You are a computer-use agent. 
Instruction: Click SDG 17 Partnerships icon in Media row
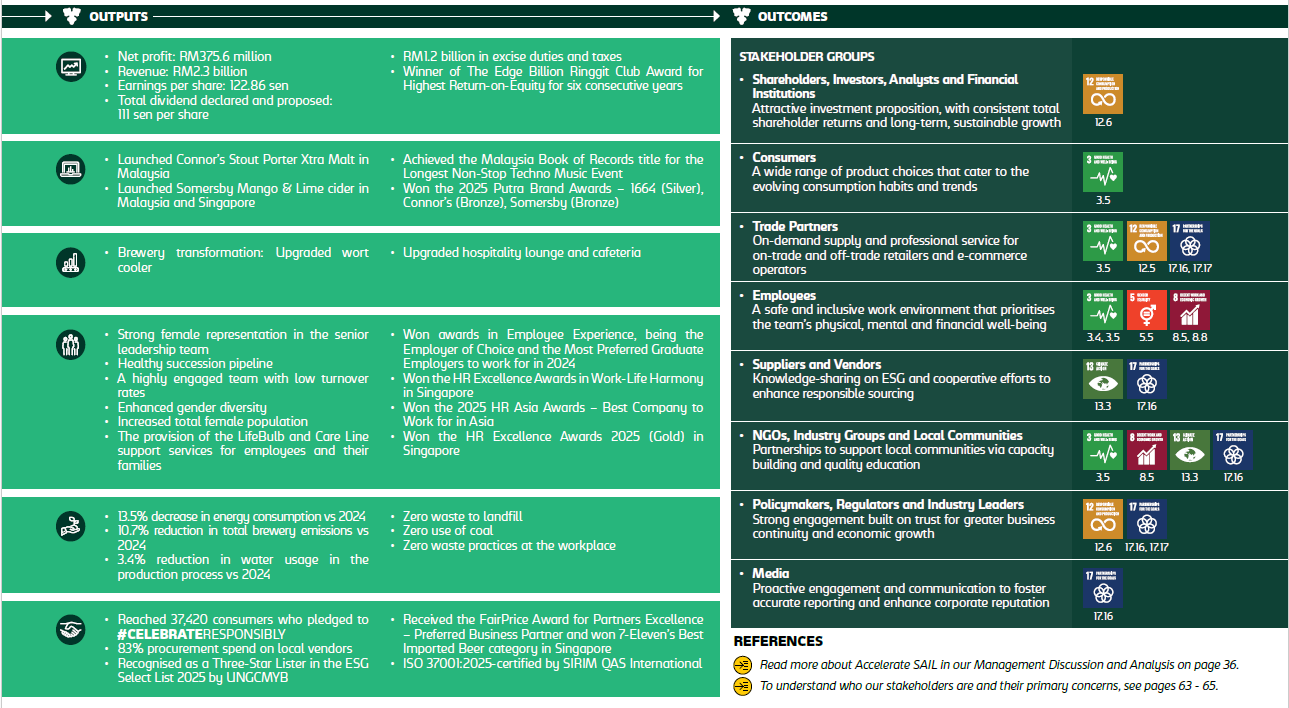1103,588
